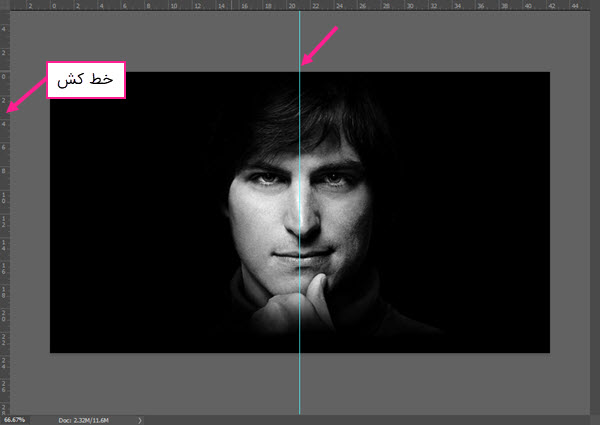Click the zoom level field showing 66.67%

[15, 420]
